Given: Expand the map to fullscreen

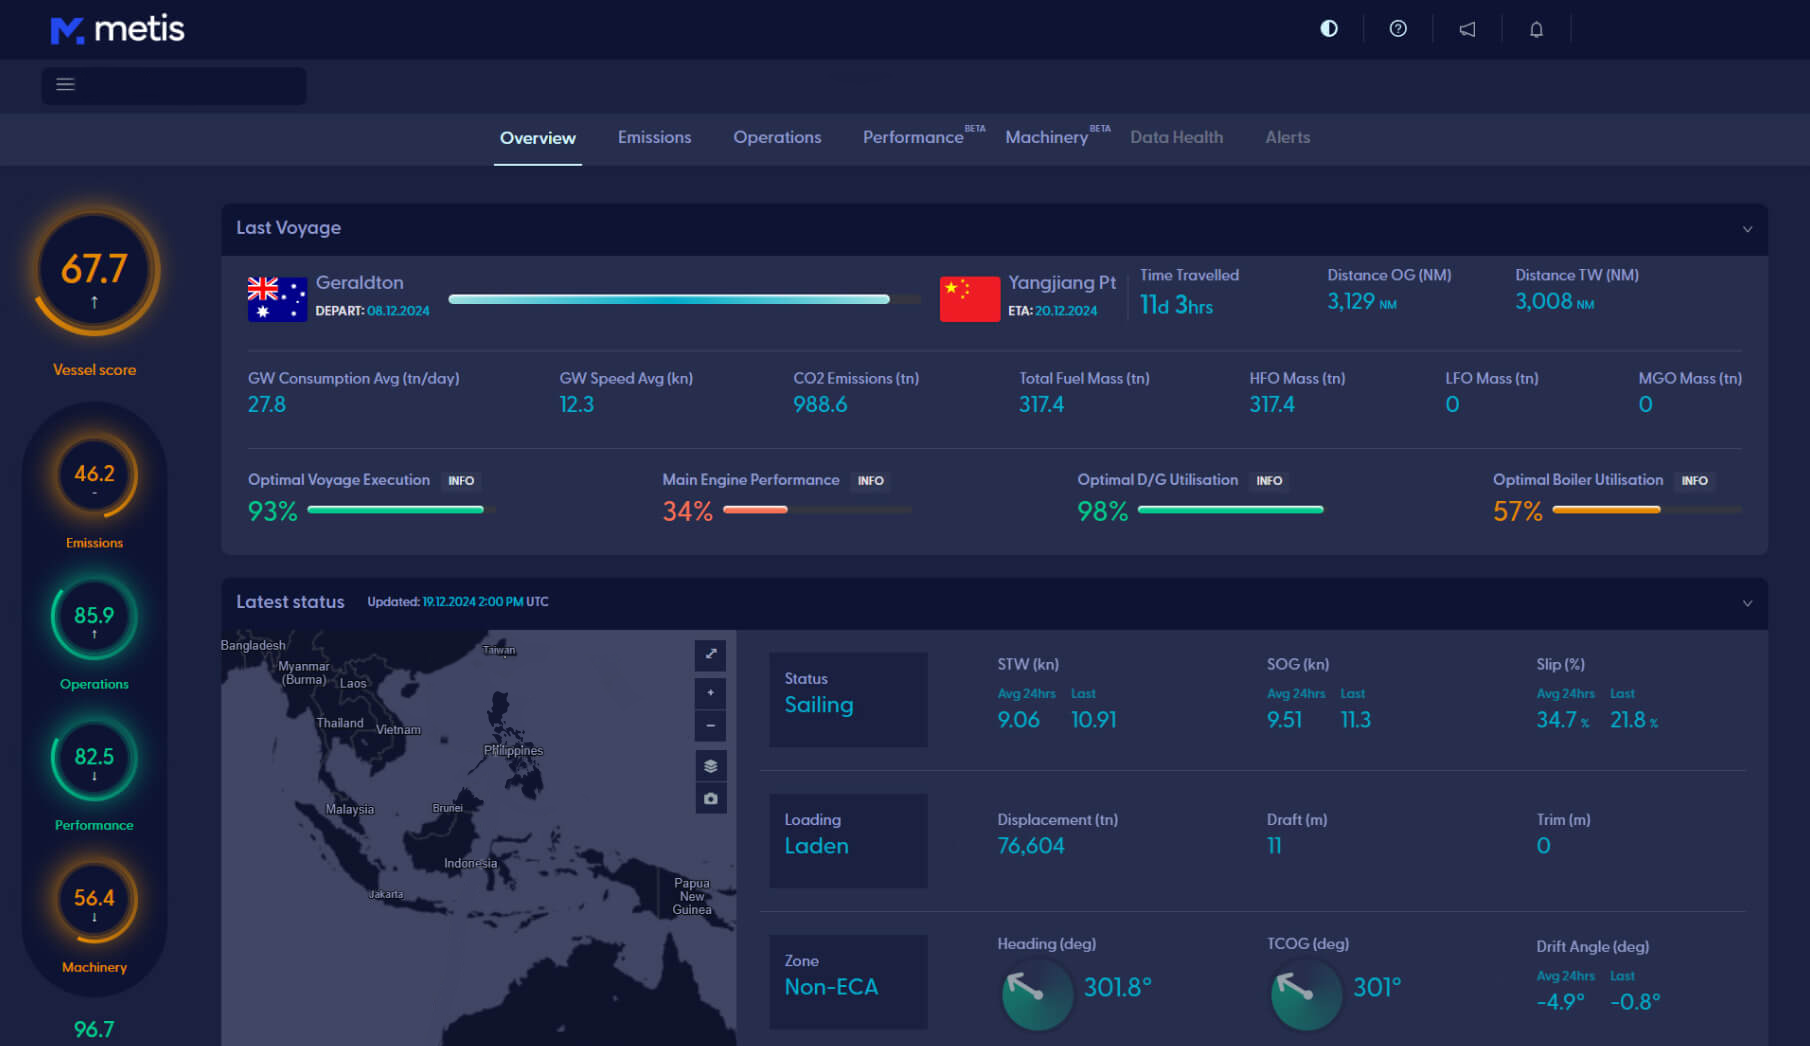Looking at the screenshot, I should [711, 654].
